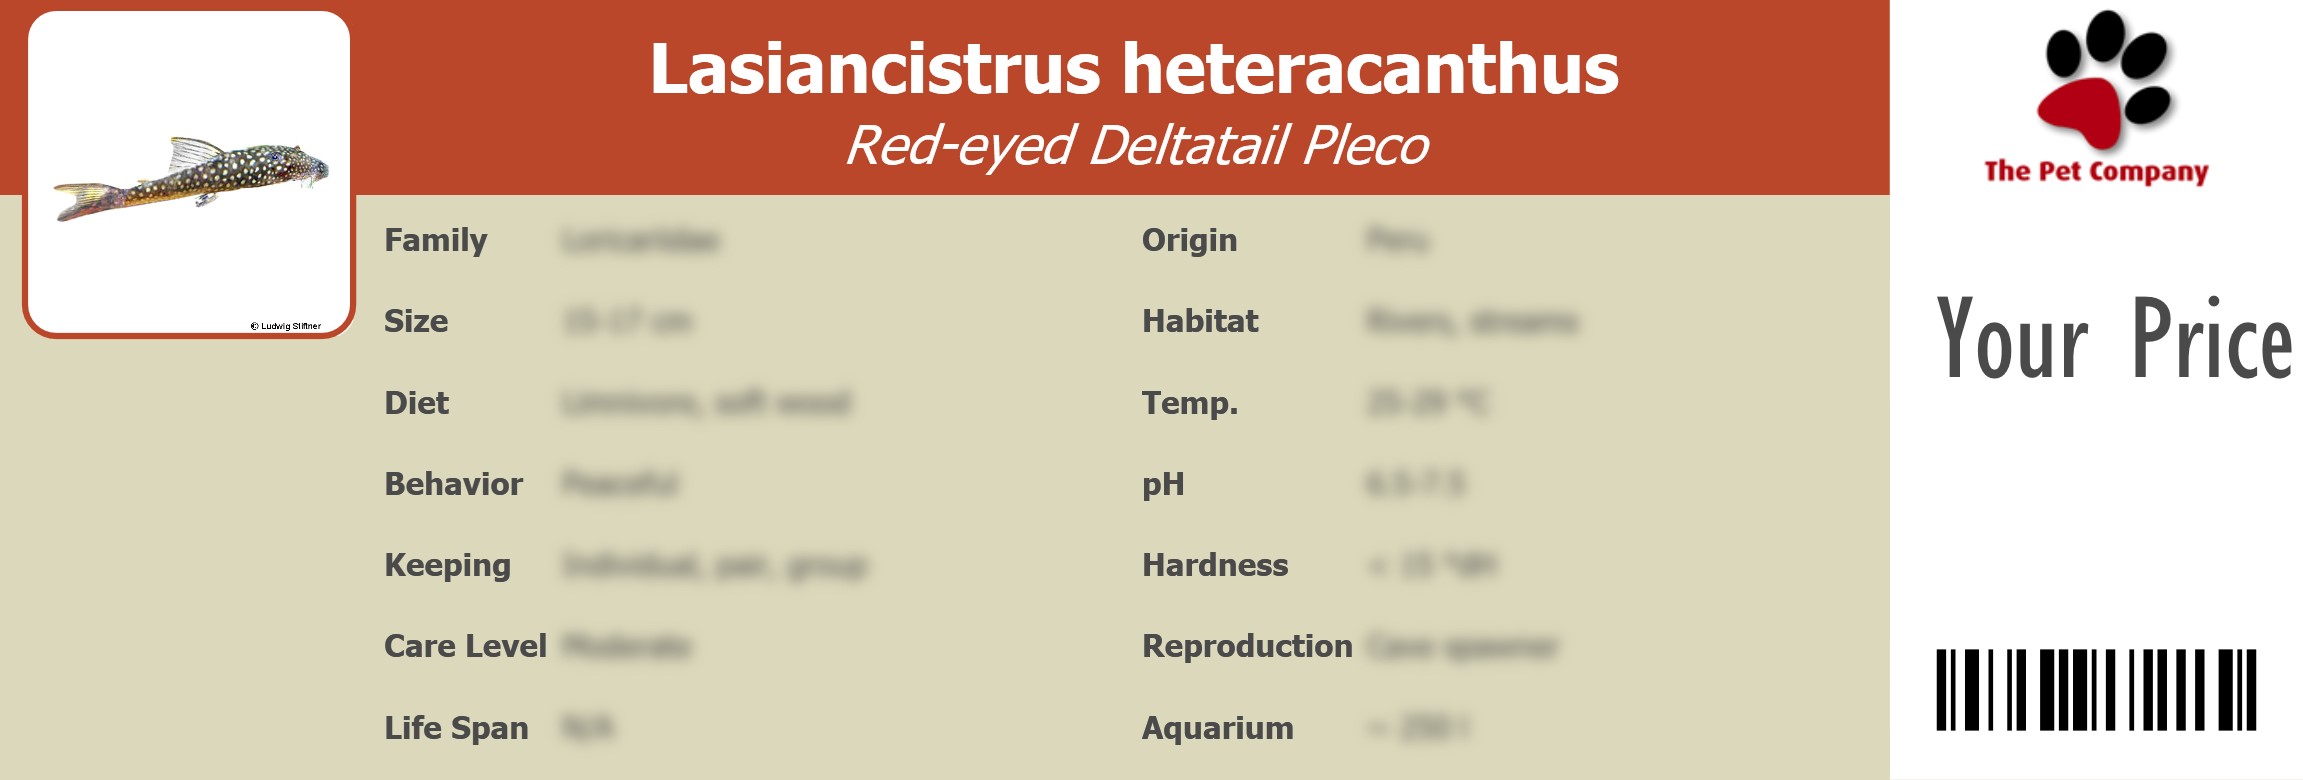Click the Ludwig Stiffner photo credit
The width and height of the screenshot is (2303, 780).
(x=286, y=326)
